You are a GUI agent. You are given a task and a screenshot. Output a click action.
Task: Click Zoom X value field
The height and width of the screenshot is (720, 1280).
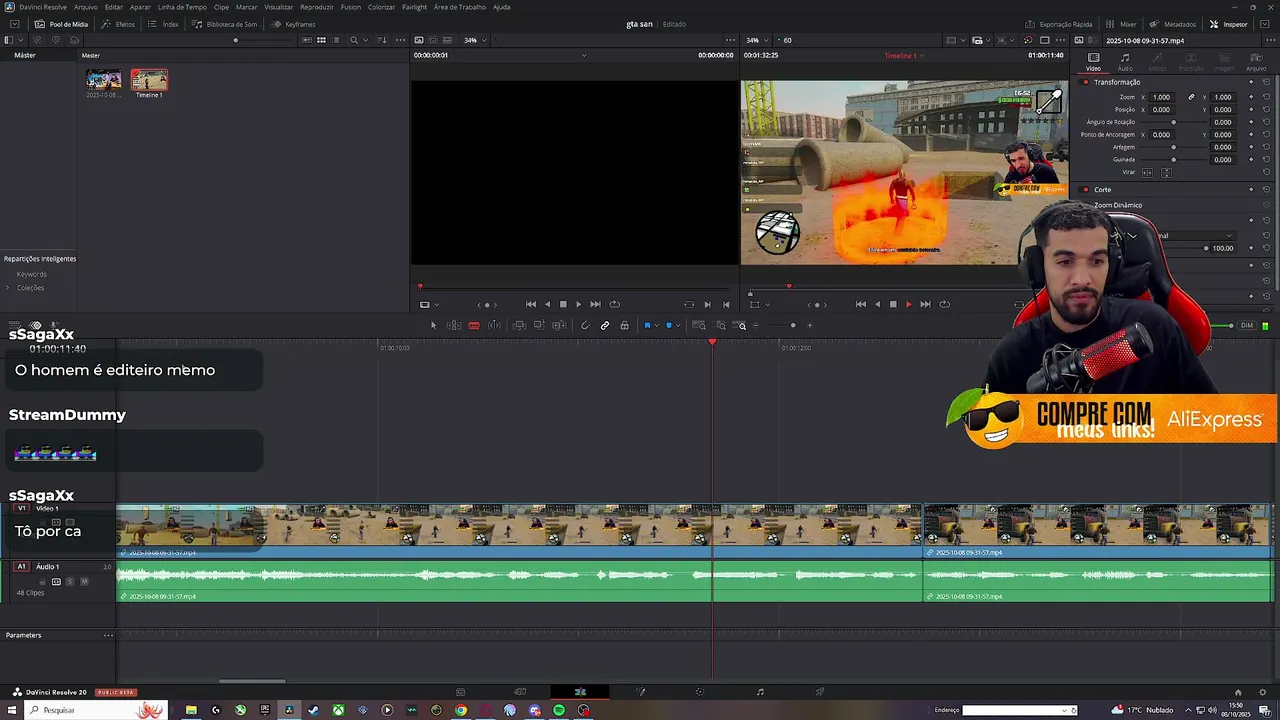tap(1161, 97)
